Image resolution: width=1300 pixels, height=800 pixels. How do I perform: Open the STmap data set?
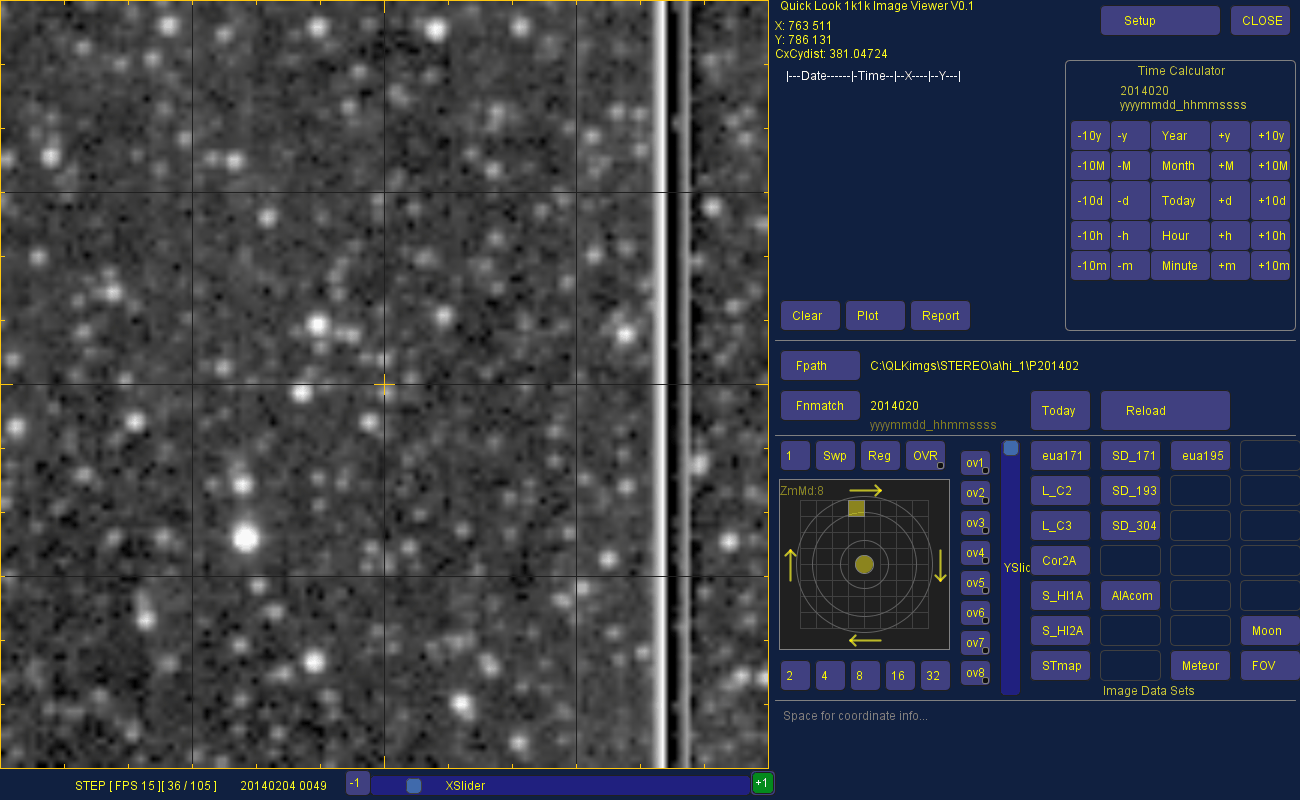[x=1060, y=666]
